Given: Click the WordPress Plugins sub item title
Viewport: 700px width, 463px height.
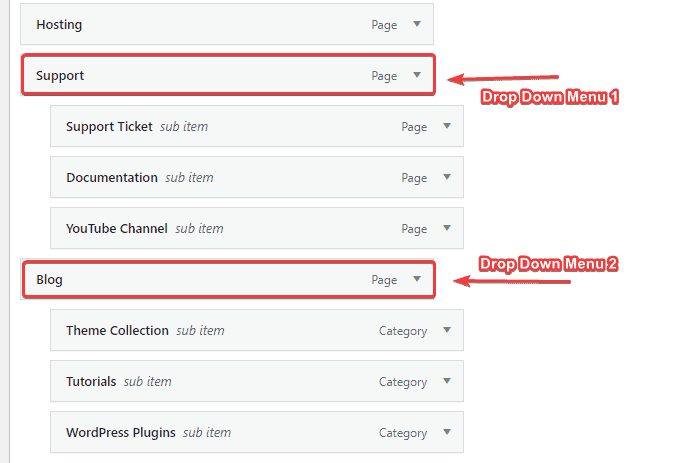Looking at the screenshot, I should pos(120,432).
